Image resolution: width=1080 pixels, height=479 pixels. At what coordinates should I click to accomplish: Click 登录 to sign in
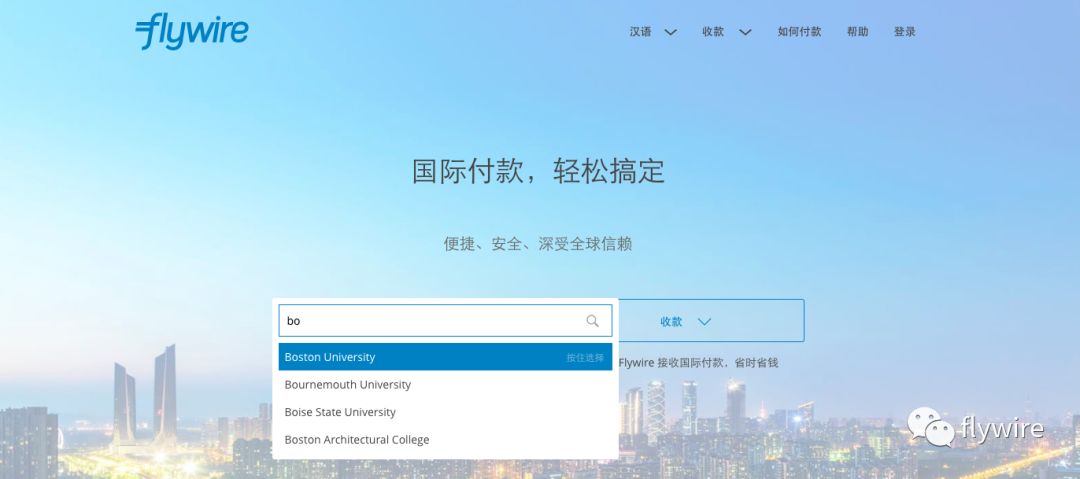[x=904, y=32]
